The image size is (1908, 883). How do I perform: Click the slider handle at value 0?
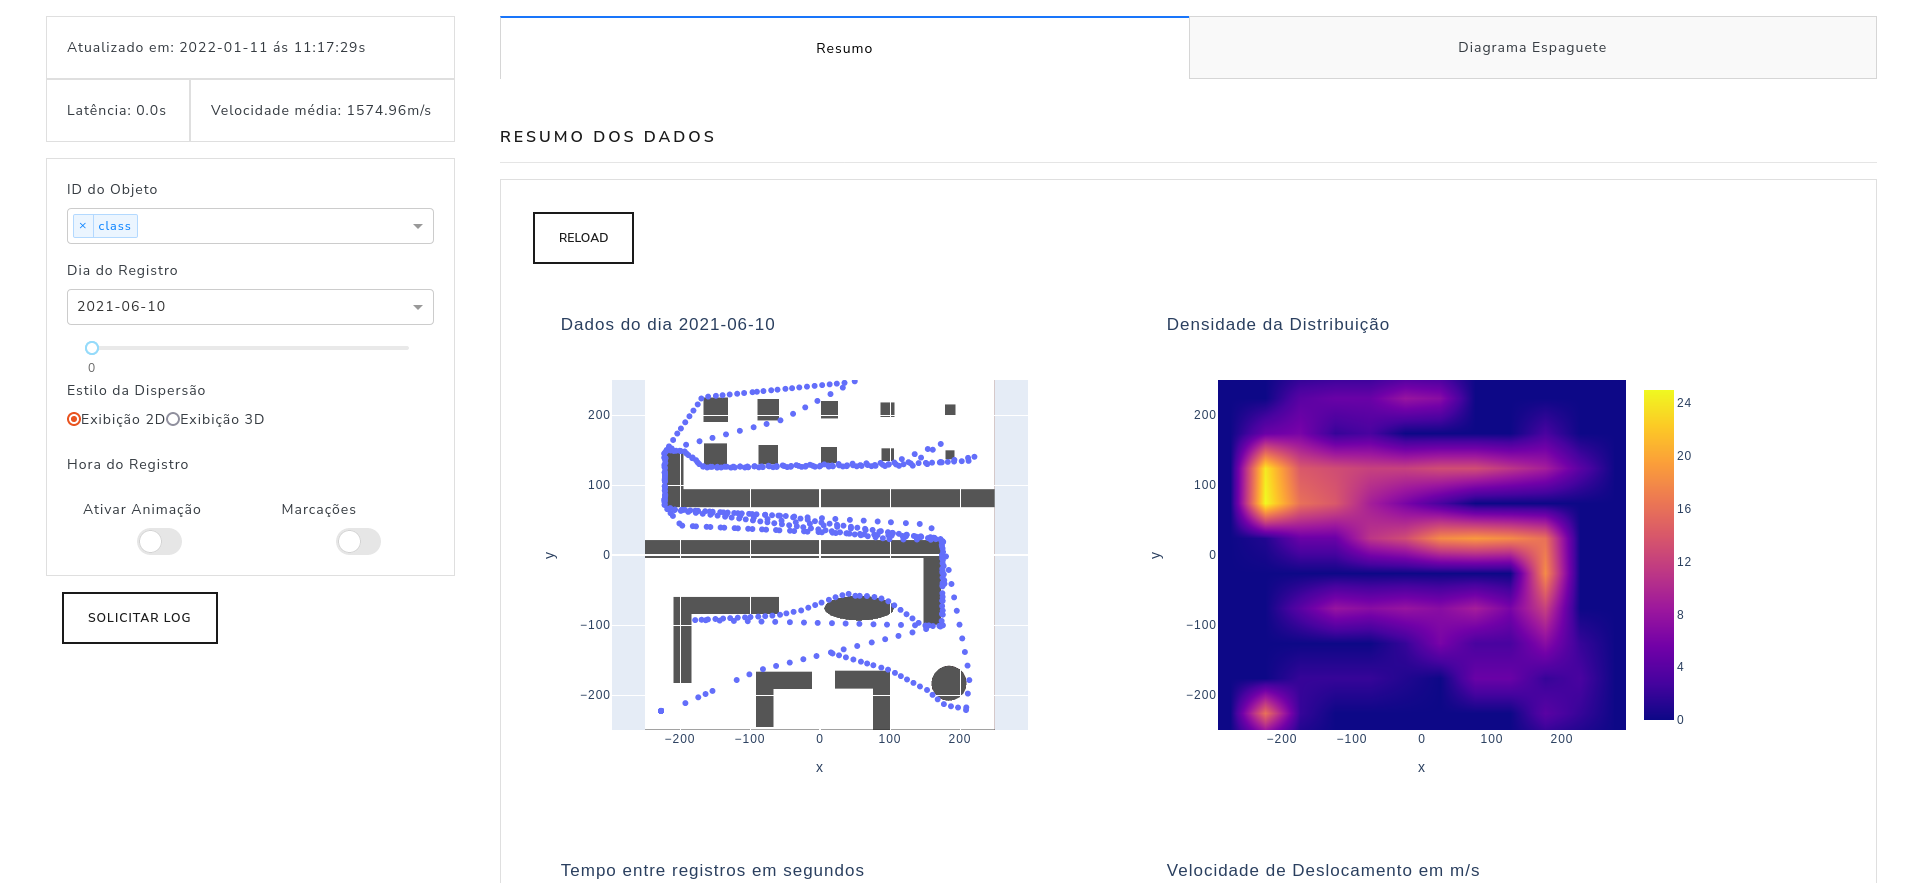click(92, 348)
